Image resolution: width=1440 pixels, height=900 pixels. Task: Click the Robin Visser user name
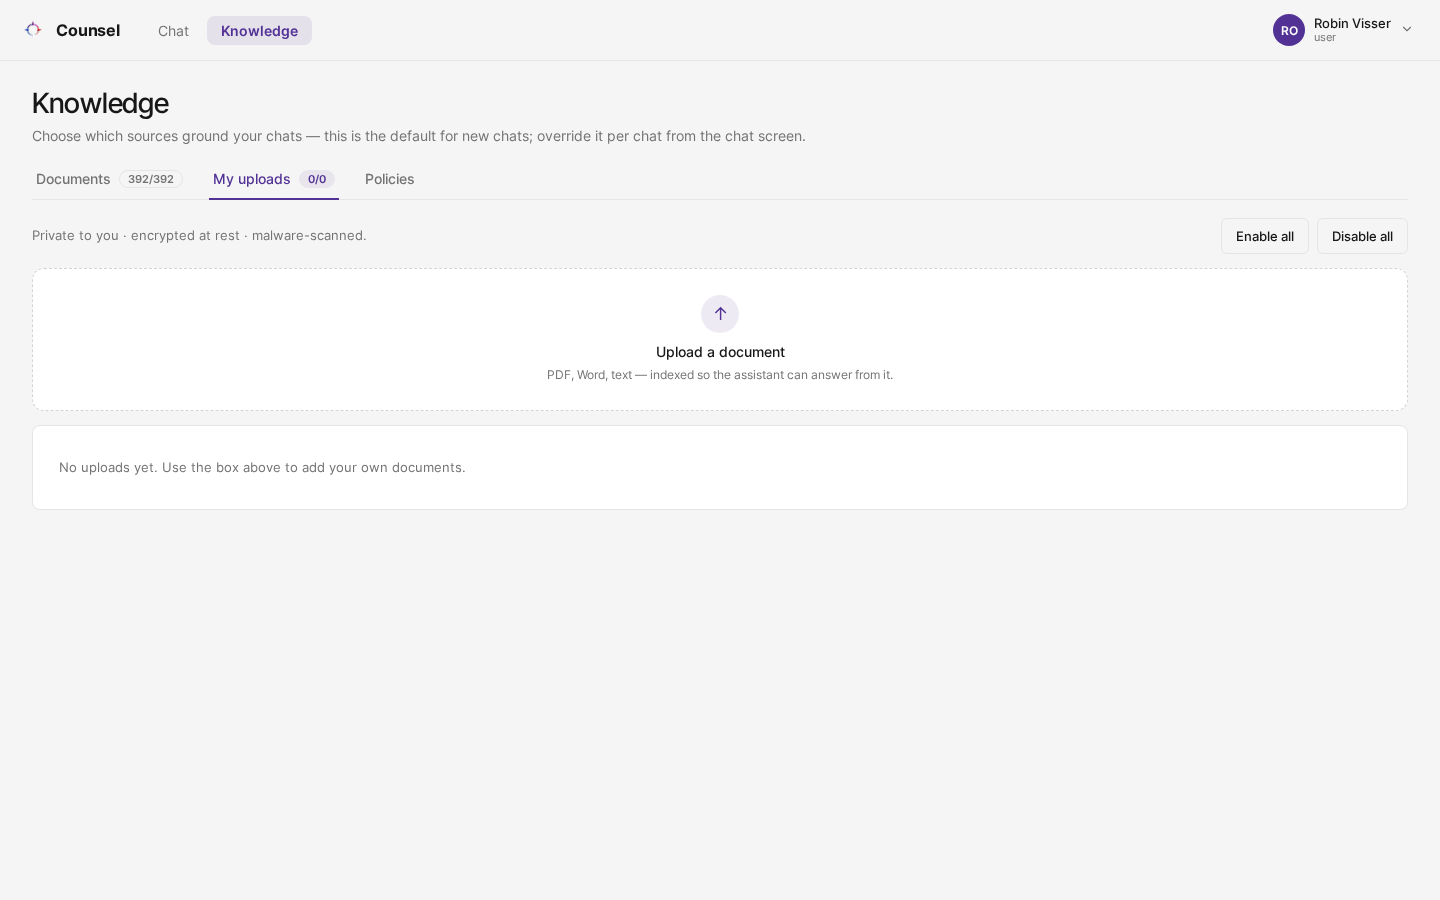[1352, 23]
